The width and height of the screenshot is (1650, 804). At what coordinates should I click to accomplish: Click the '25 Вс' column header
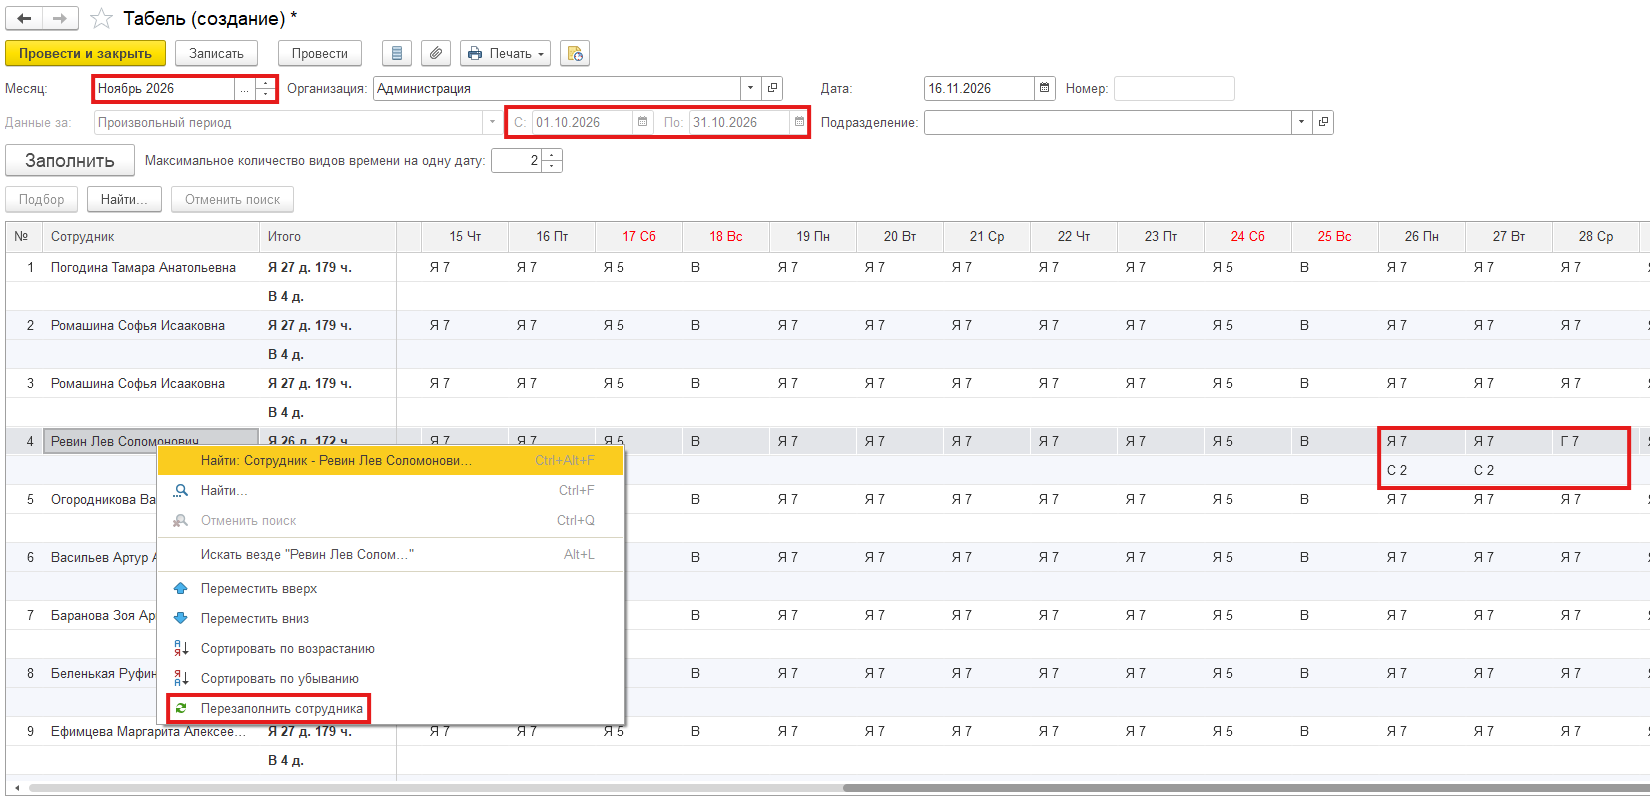[x=1335, y=237]
